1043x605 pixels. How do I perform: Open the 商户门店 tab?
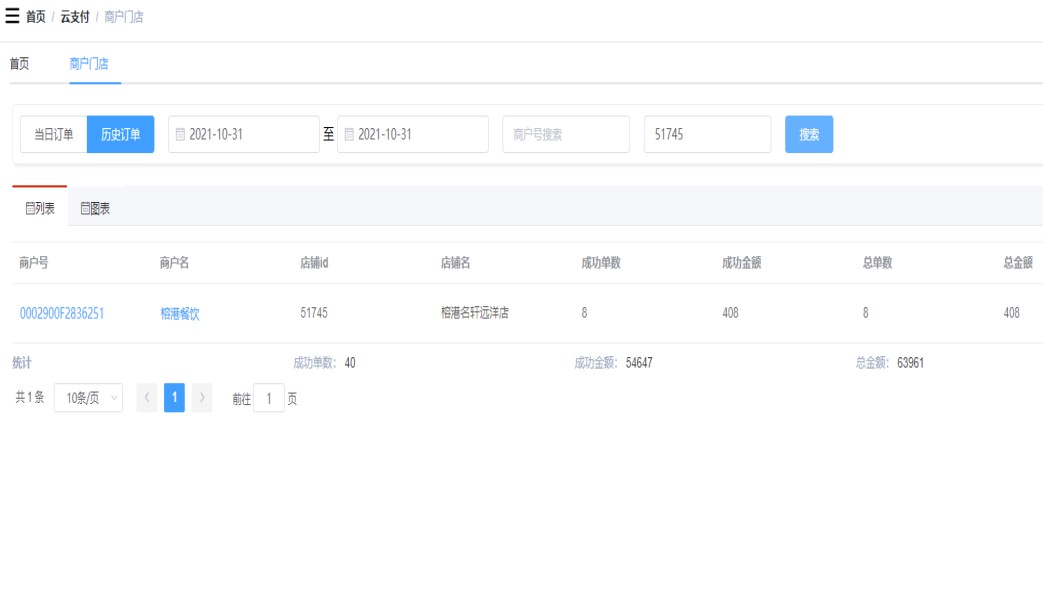click(89, 64)
